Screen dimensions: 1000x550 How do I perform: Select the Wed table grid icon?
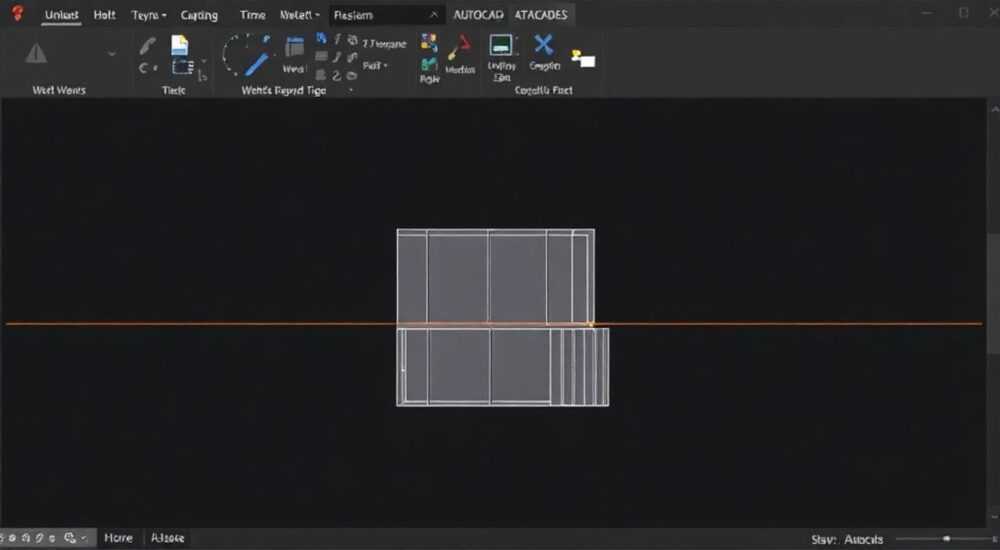(295, 48)
